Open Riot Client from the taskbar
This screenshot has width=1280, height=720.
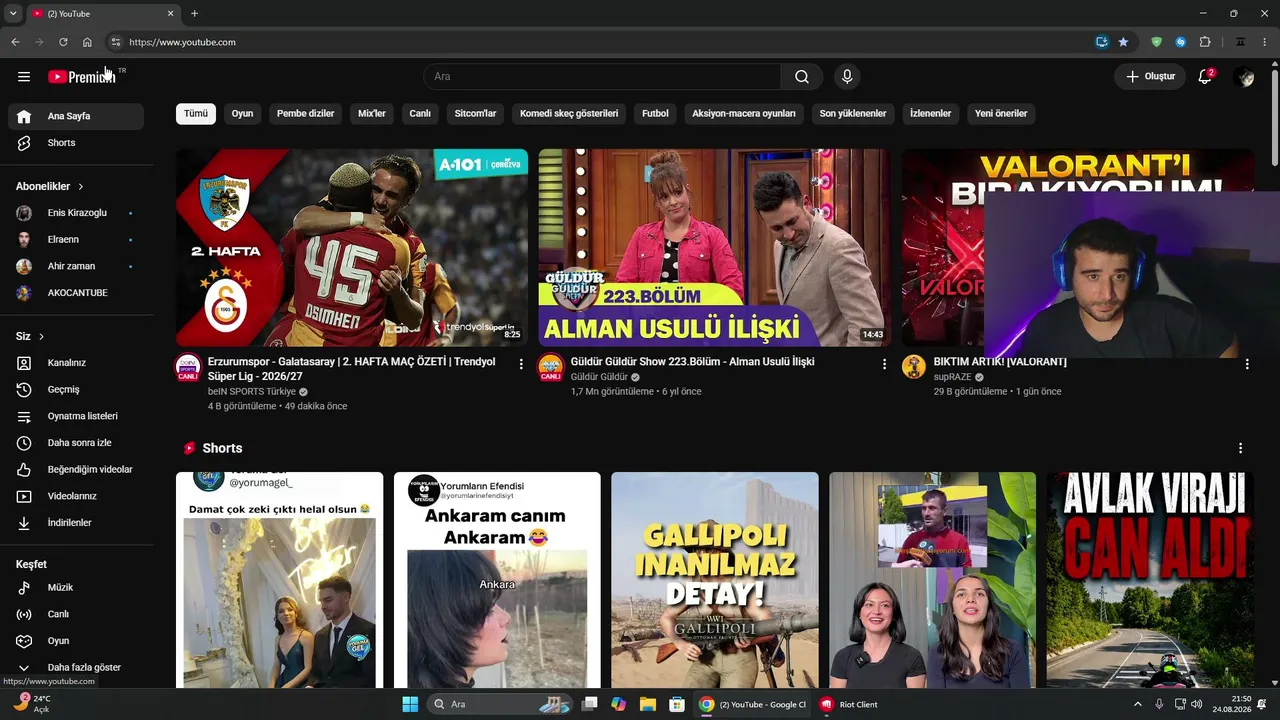click(849, 704)
